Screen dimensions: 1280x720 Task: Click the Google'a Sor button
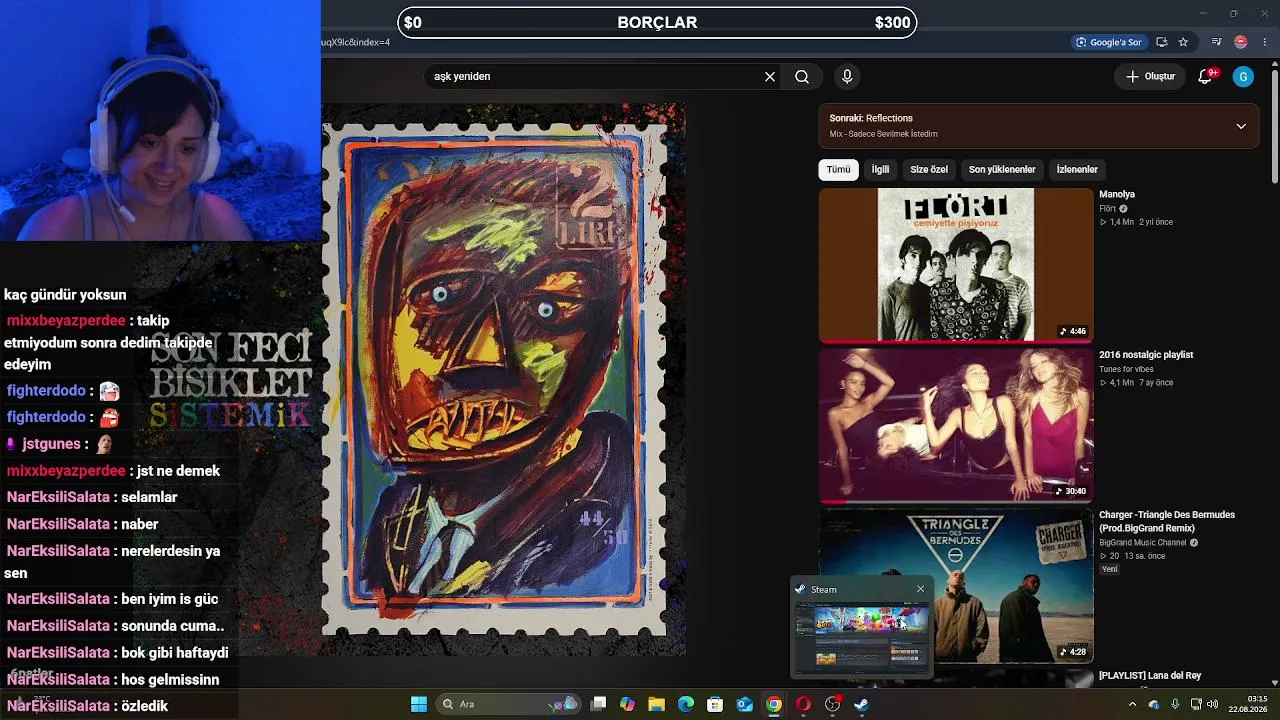(1108, 42)
